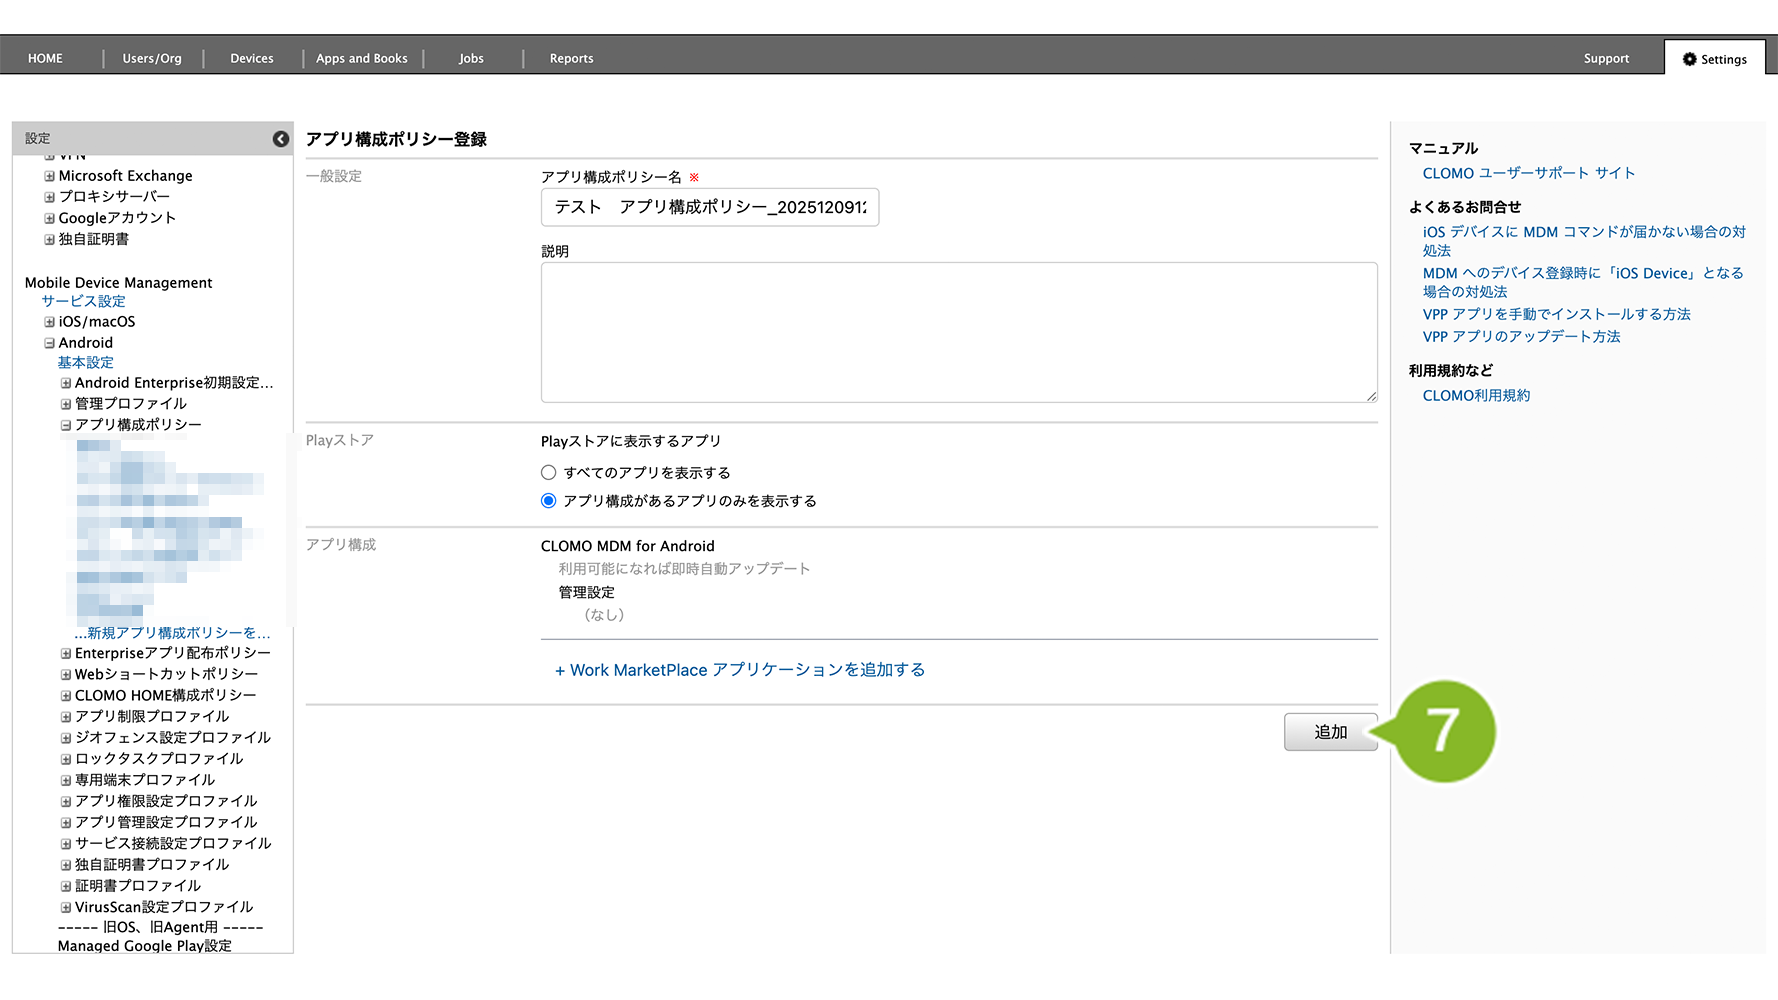Open the Apps and Books menu
The height and width of the screenshot is (1000, 1778).
click(x=361, y=59)
